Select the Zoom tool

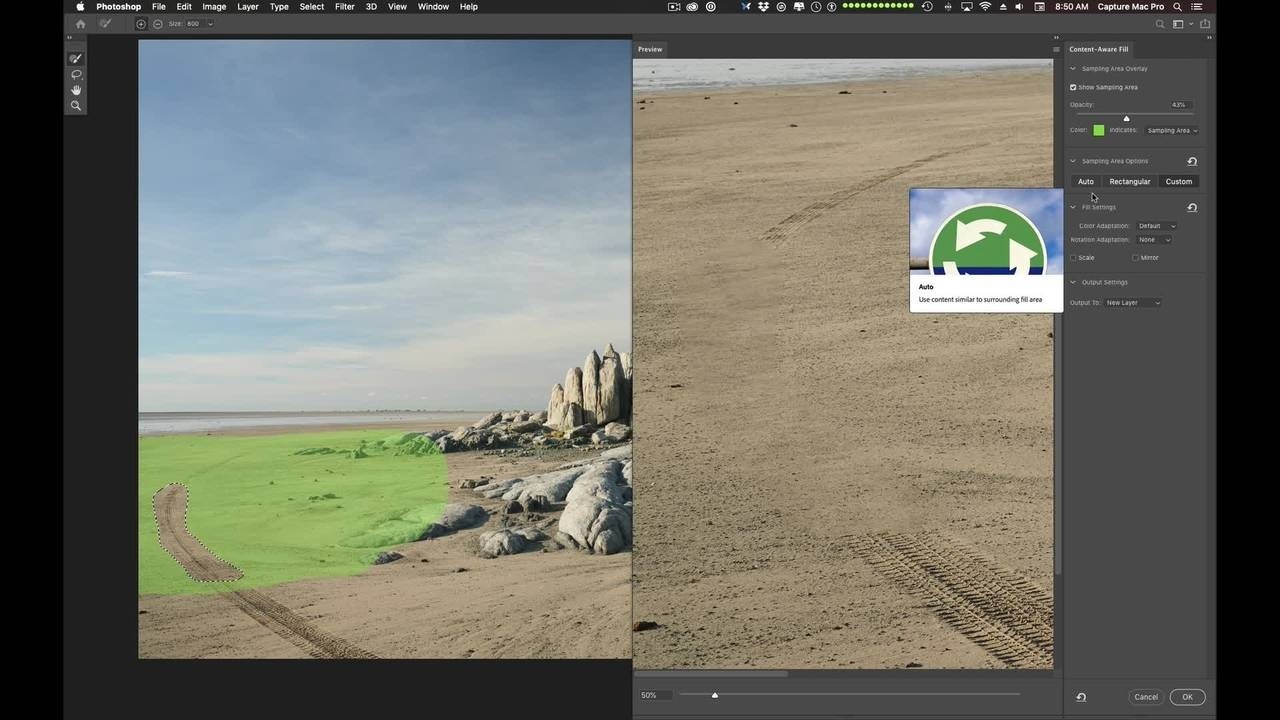[x=75, y=106]
